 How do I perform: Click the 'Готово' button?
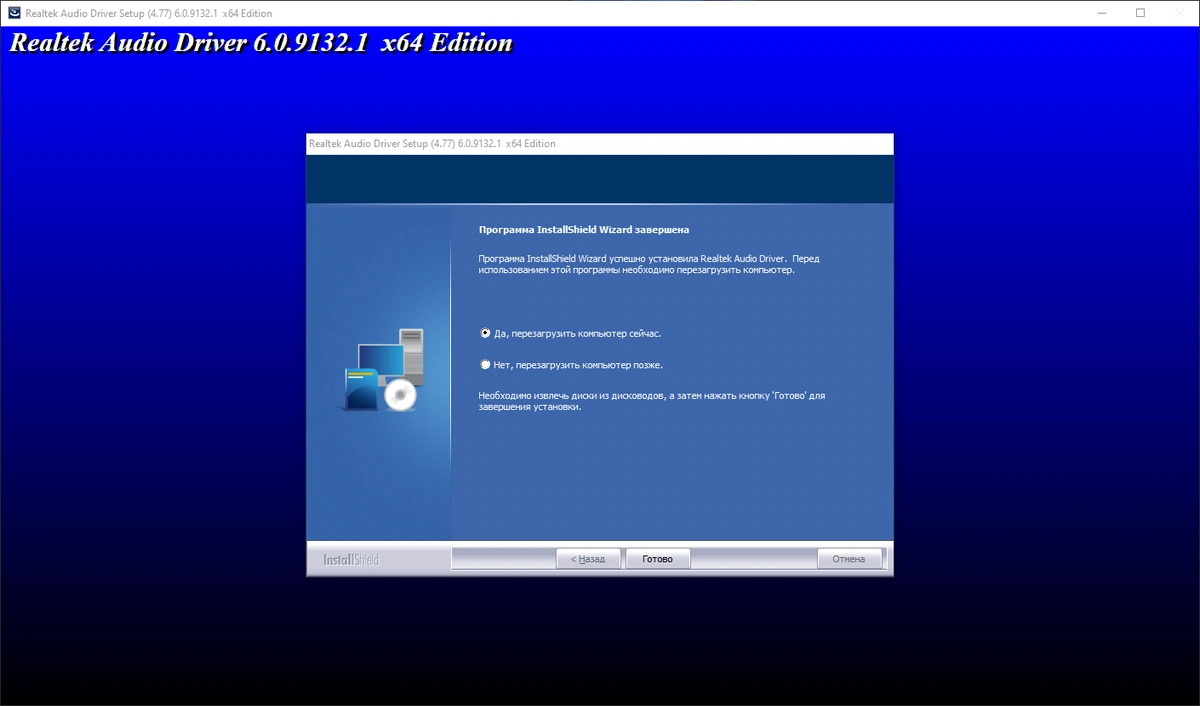658,559
